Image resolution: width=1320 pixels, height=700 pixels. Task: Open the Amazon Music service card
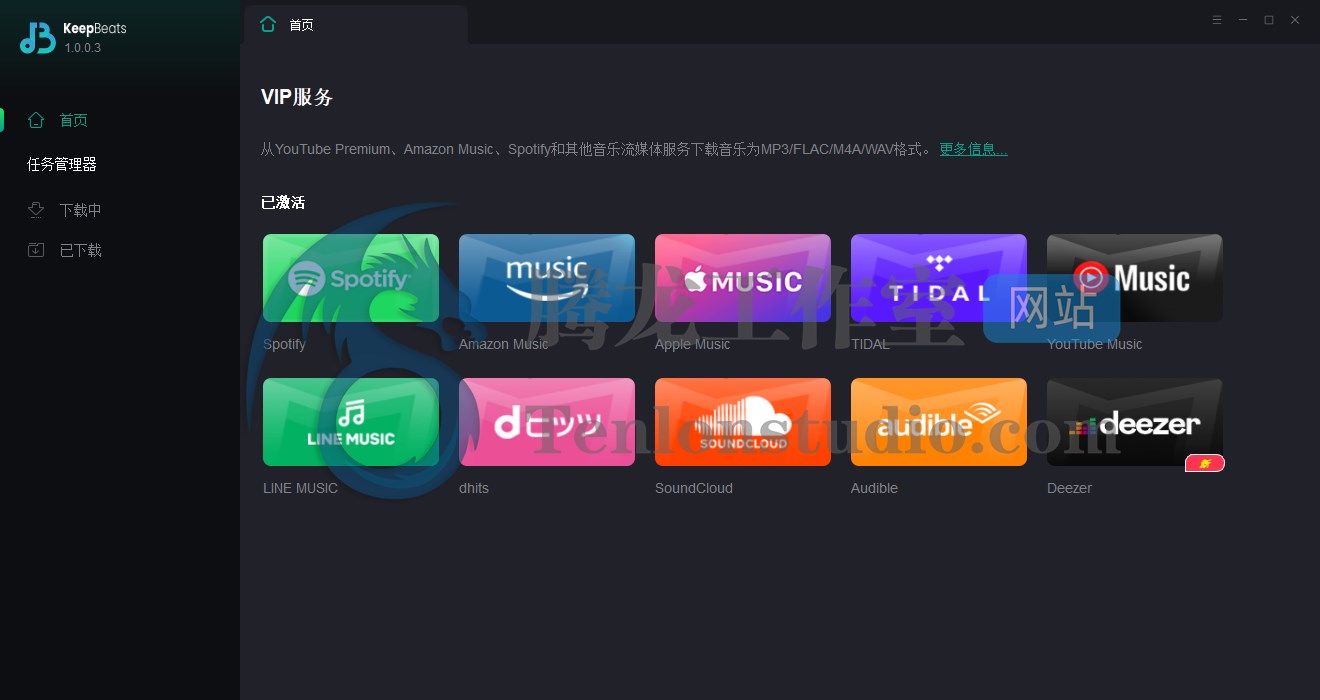tap(547, 278)
